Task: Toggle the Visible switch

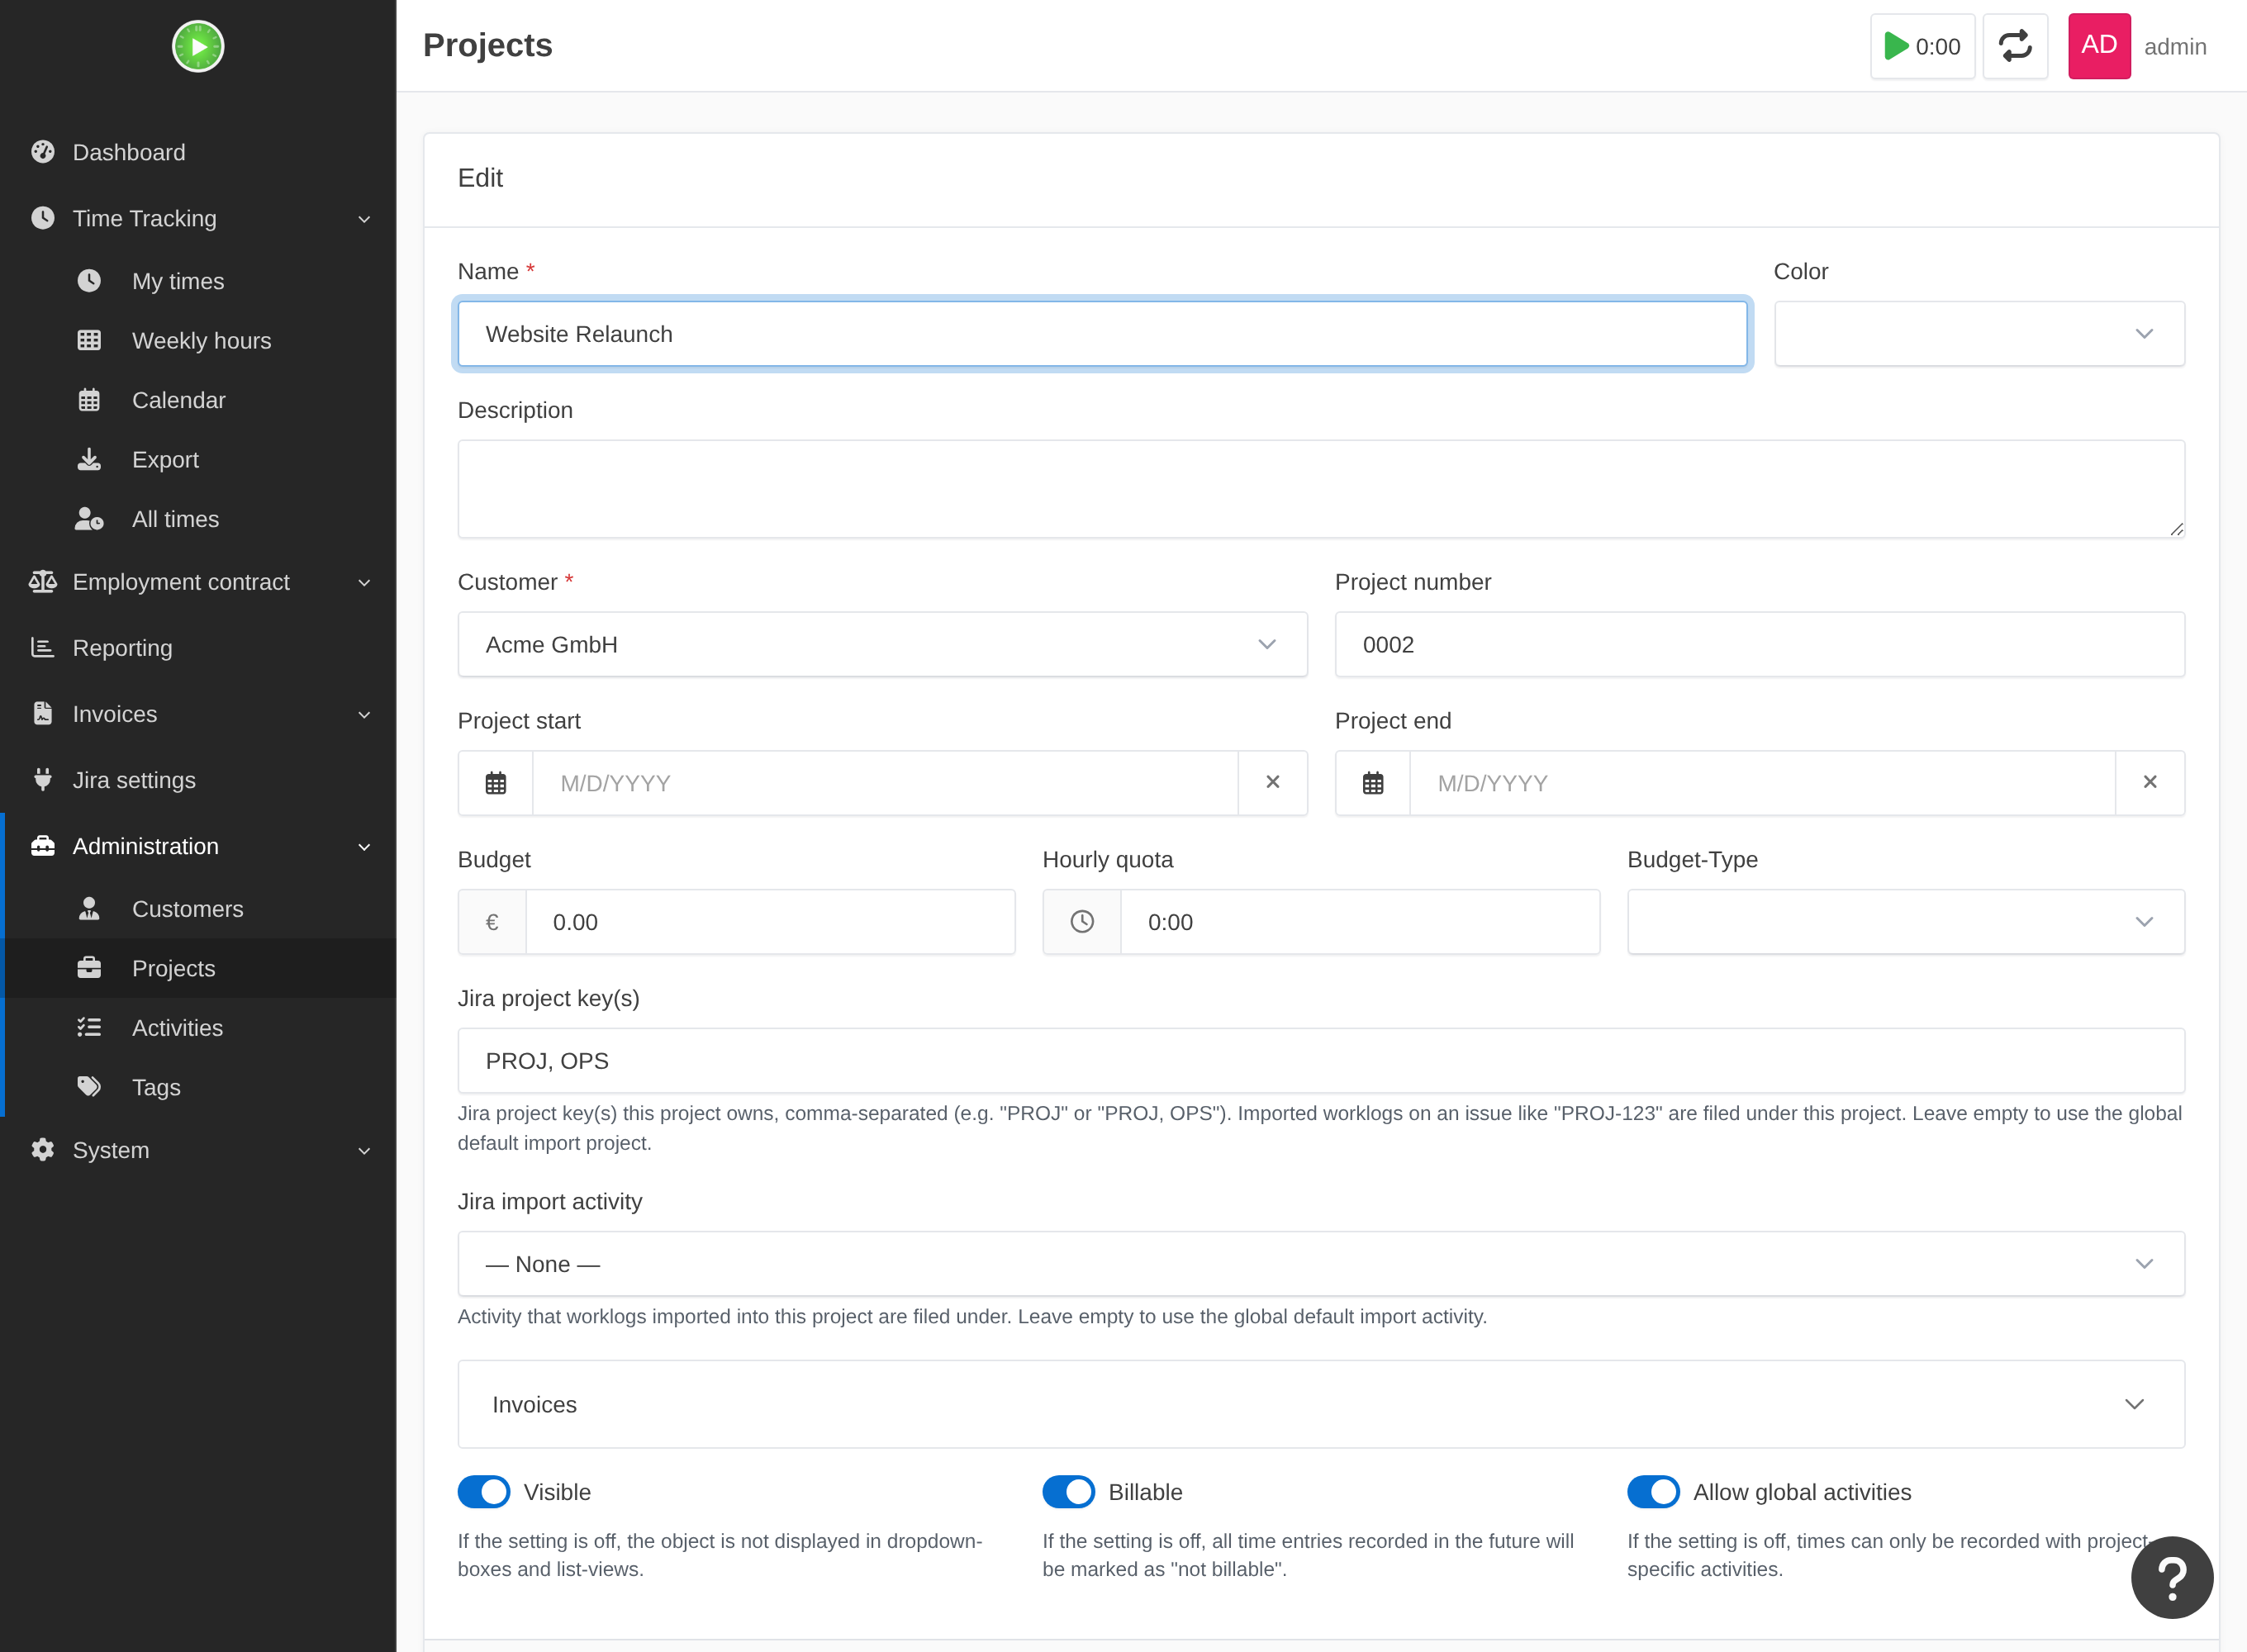Action: tap(484, 1492)
